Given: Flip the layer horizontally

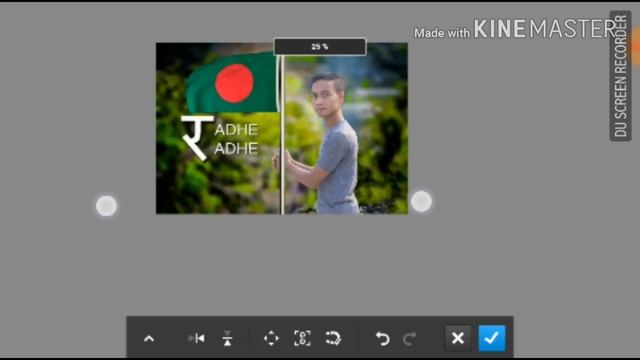Looking at the screenshot, I should click(x=197, y=338).
